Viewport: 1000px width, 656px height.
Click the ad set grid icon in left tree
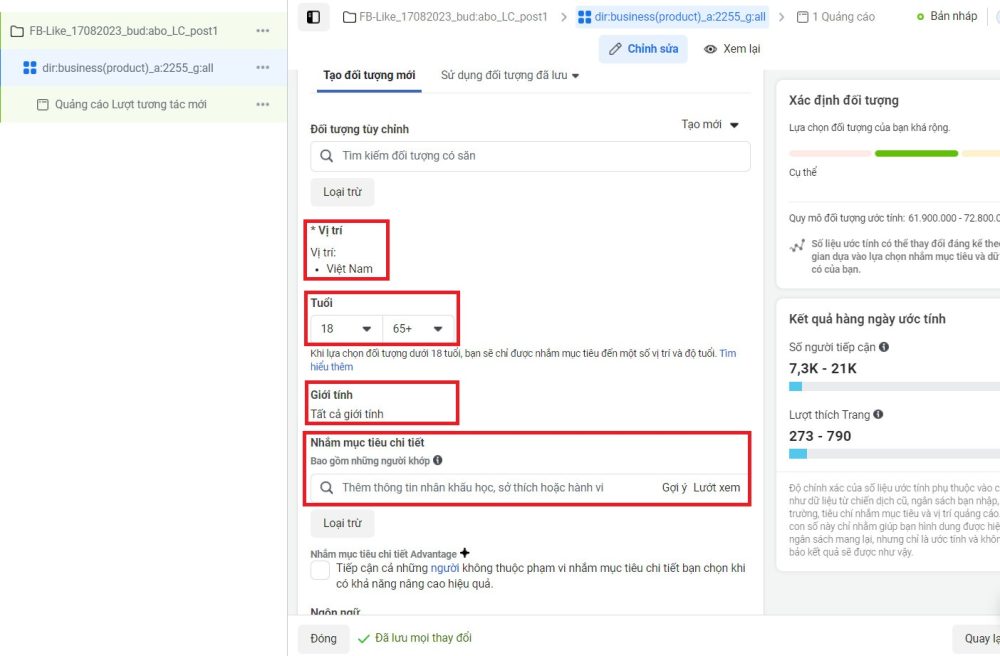click(x=30, y=68)
